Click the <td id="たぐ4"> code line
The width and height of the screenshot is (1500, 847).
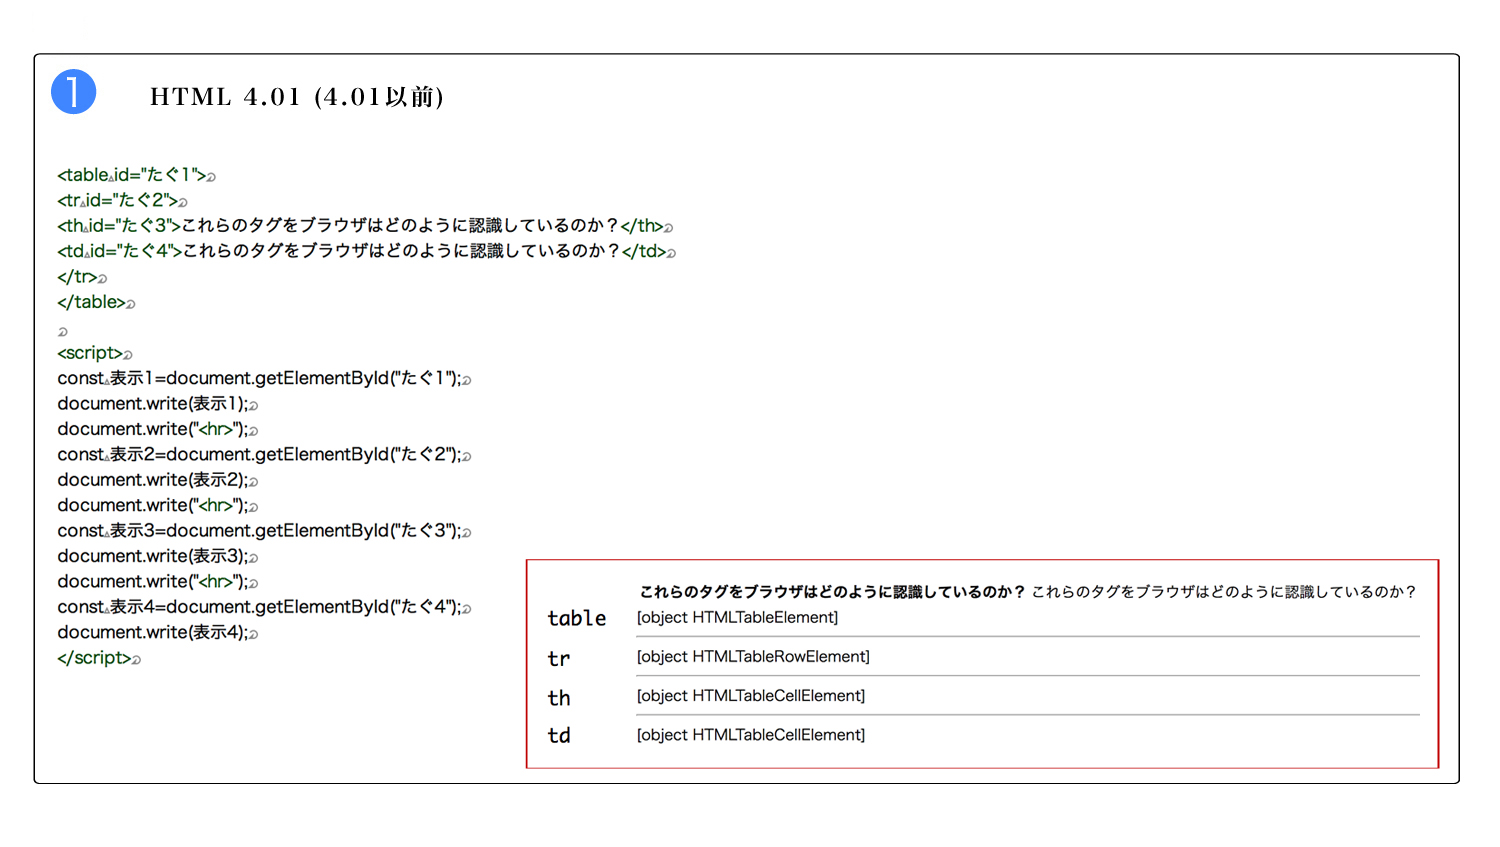[x=366, y=251]
